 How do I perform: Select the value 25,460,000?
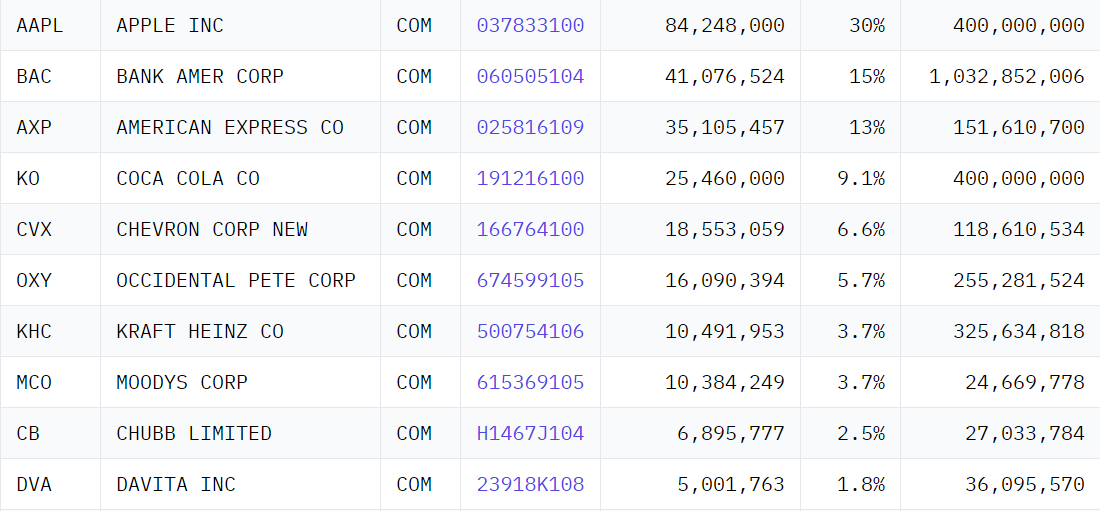tap(725, 178)
